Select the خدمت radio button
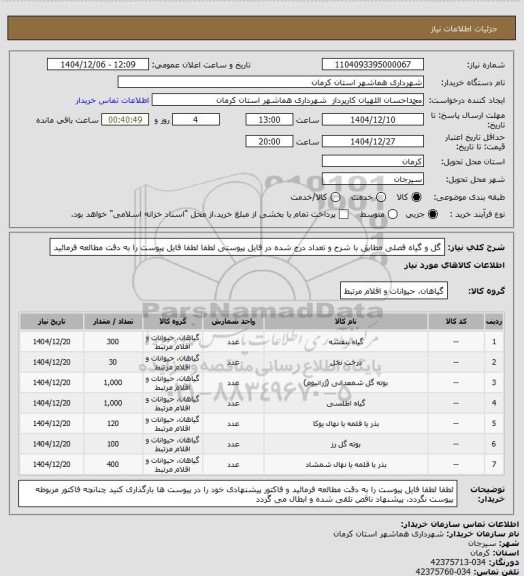Screen dimensions: 524x576 pos(381,197)
